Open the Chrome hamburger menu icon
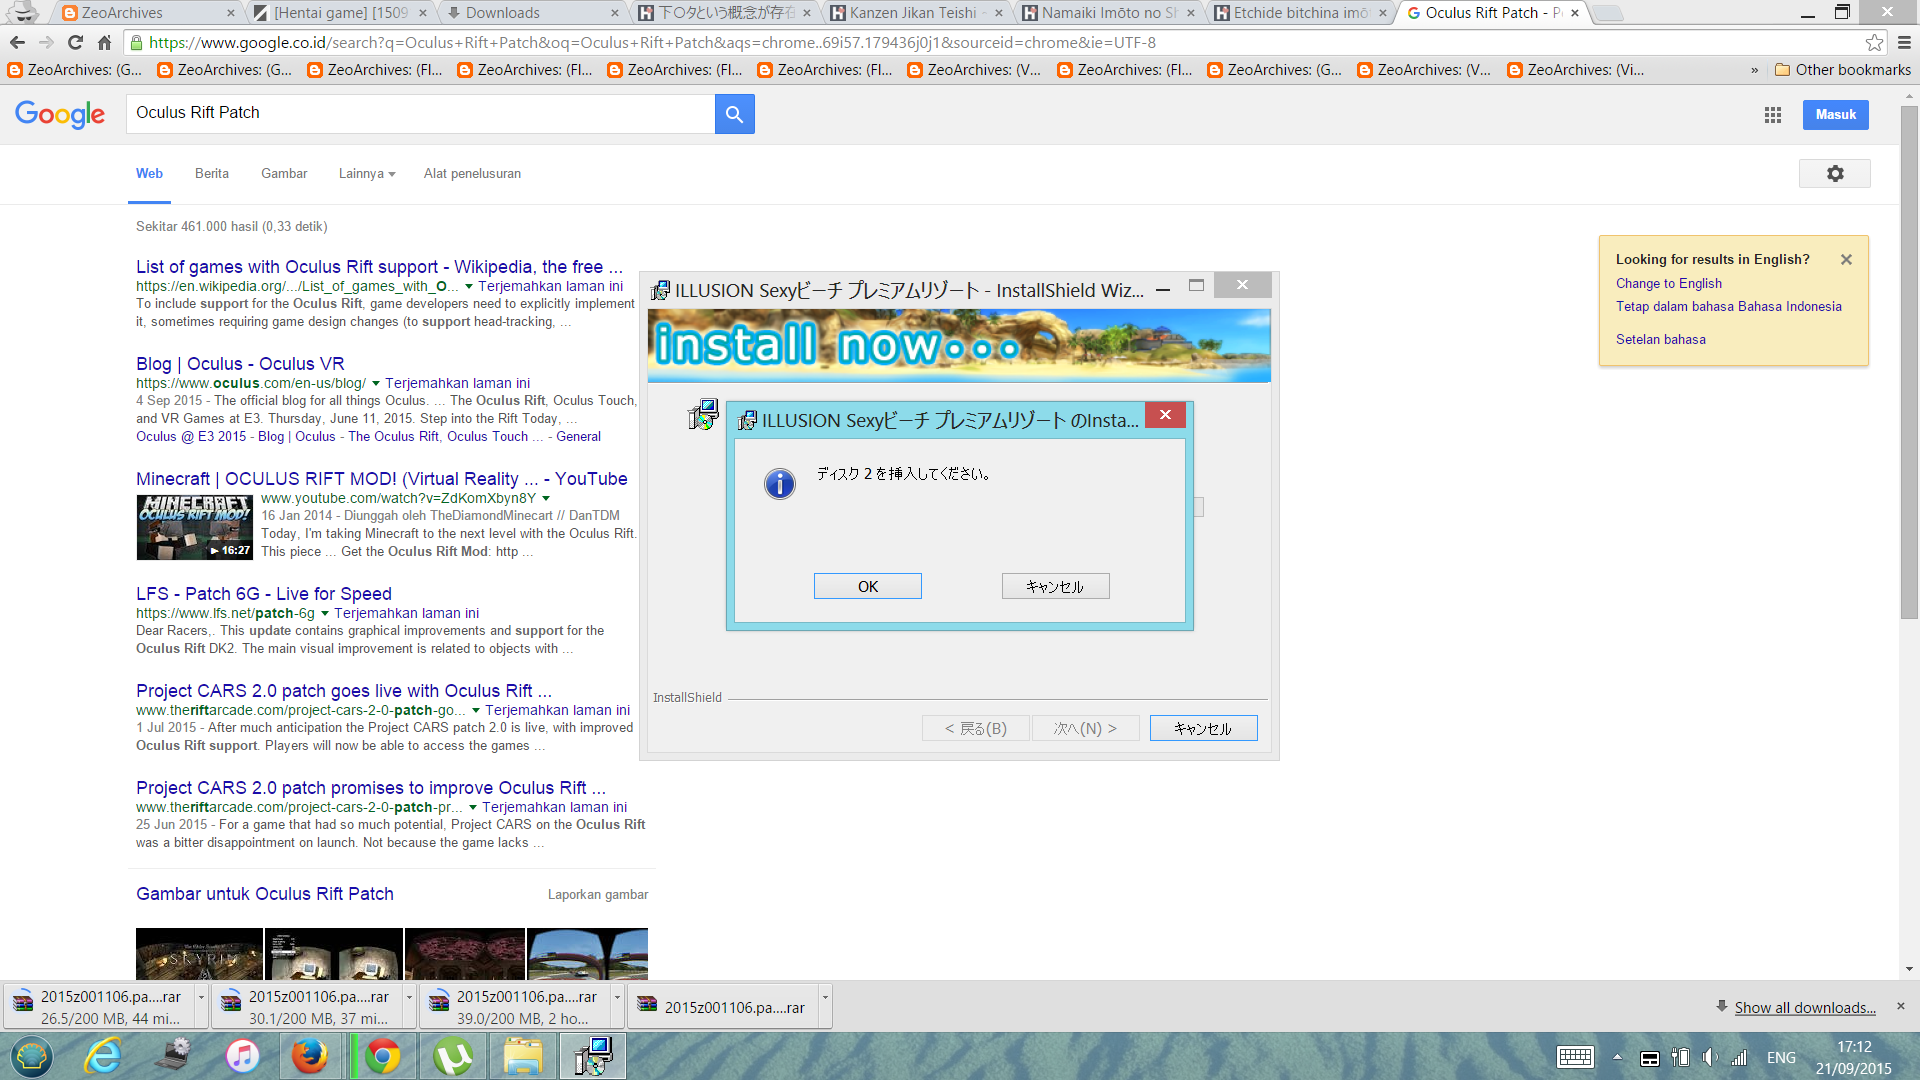The image size is (1920, 1080). [1904, 42]
